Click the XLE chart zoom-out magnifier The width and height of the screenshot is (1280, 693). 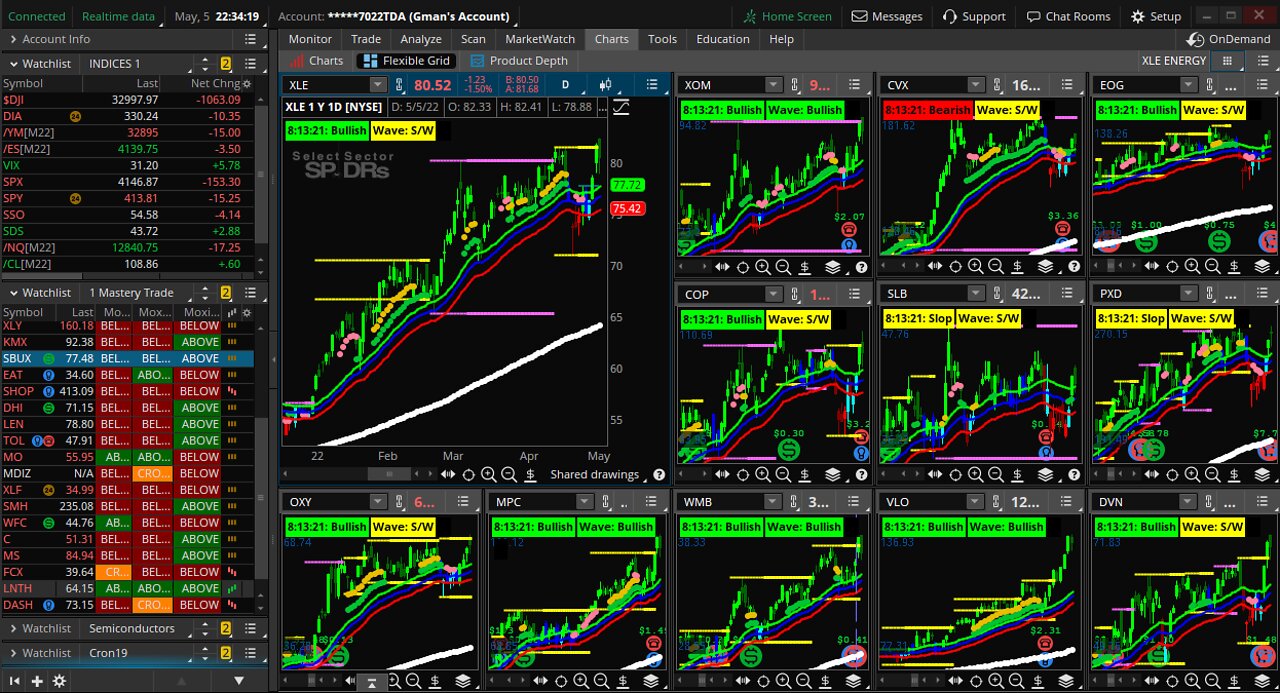[x=509, y=475]
